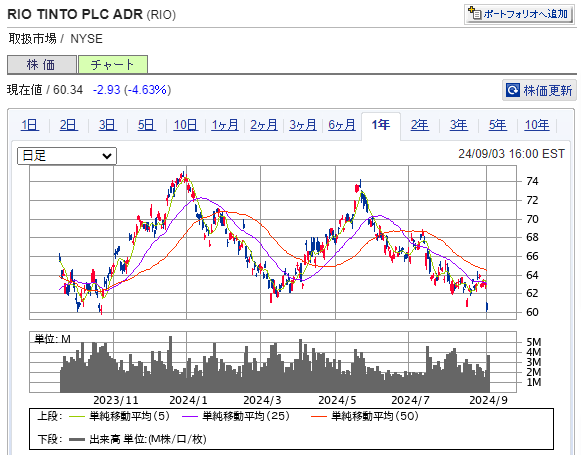
Task: Click the 2024/5 date axis label
Action: (337, 401)
